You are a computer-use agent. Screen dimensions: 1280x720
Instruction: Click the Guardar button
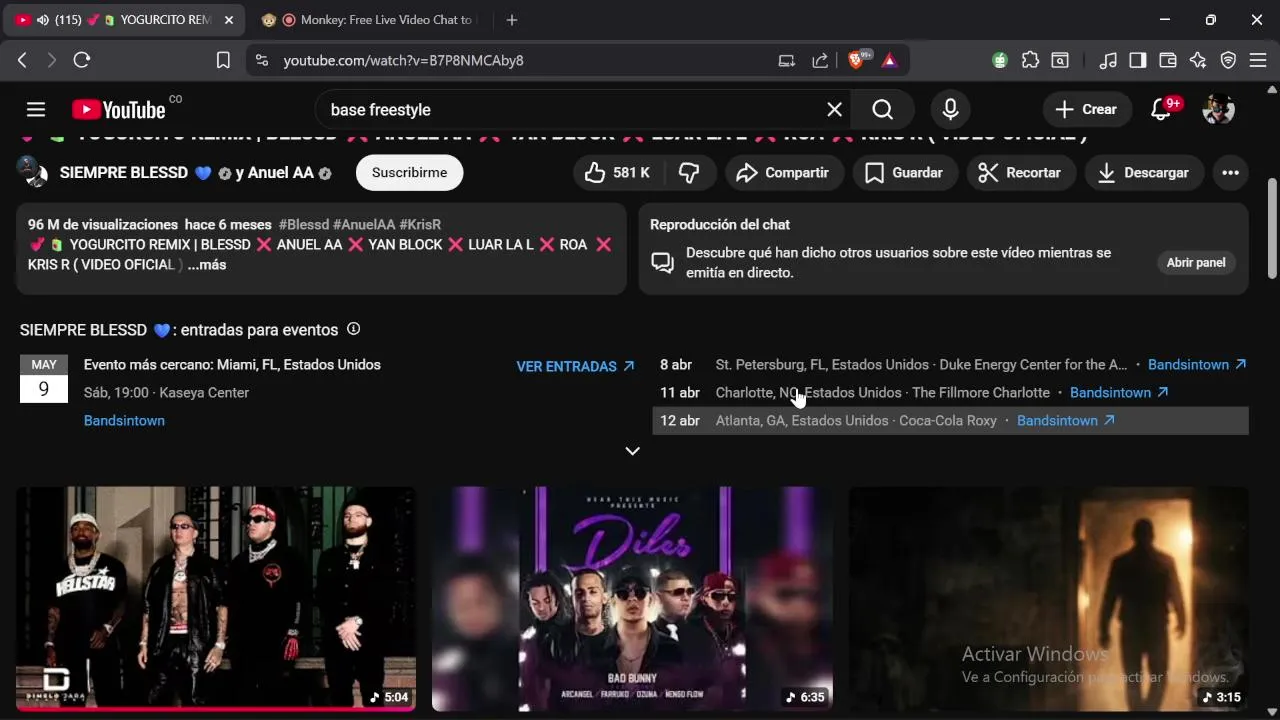click(904, 173)
